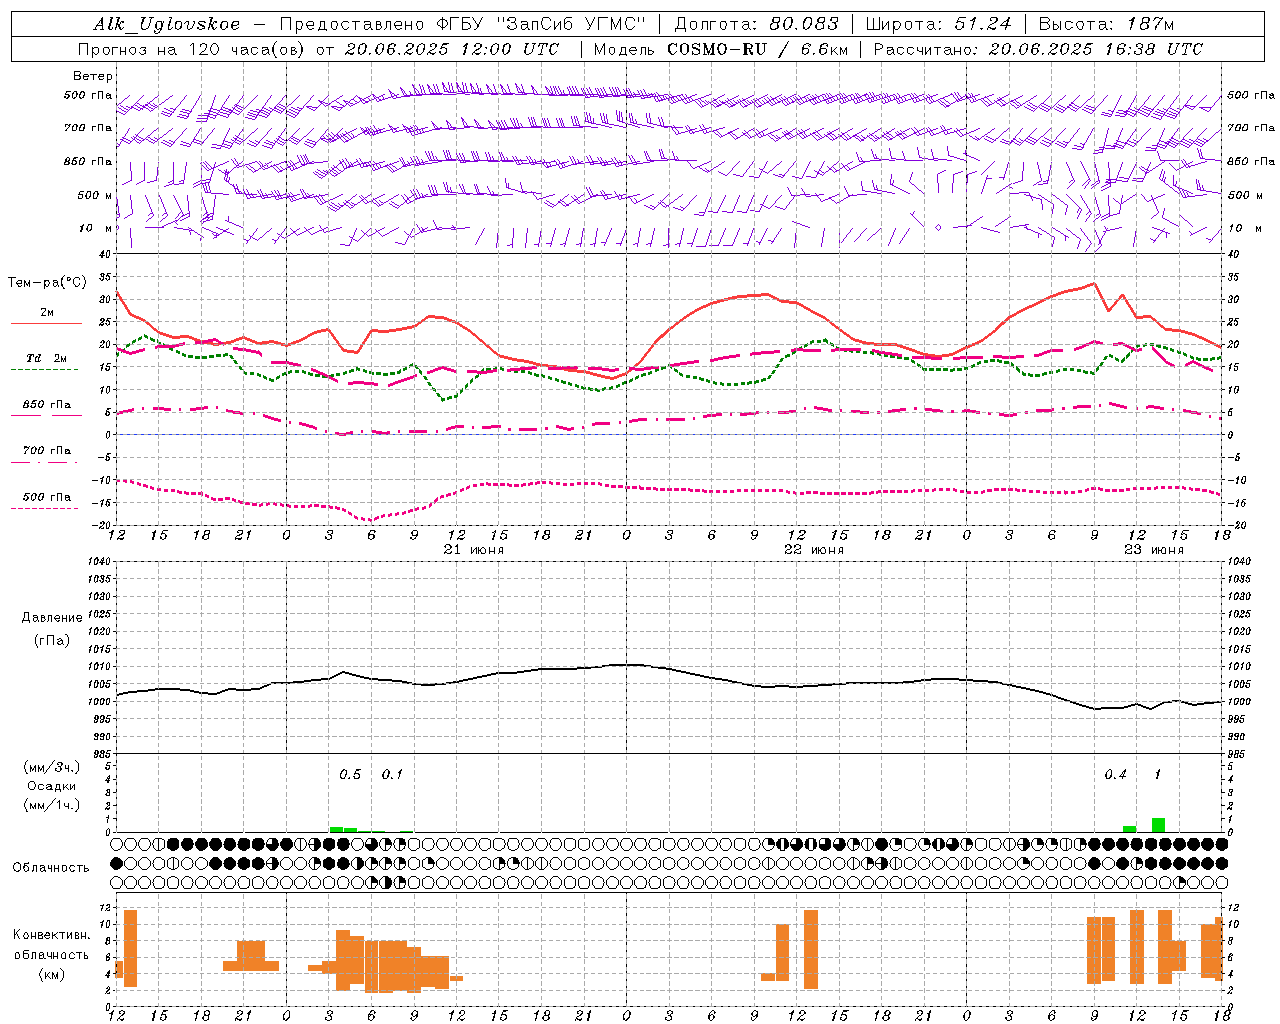Click the forecast start 20.06.2025 12:00 UTC
The height and width of the screenshot is (1024, 1280).
(452, 49)
